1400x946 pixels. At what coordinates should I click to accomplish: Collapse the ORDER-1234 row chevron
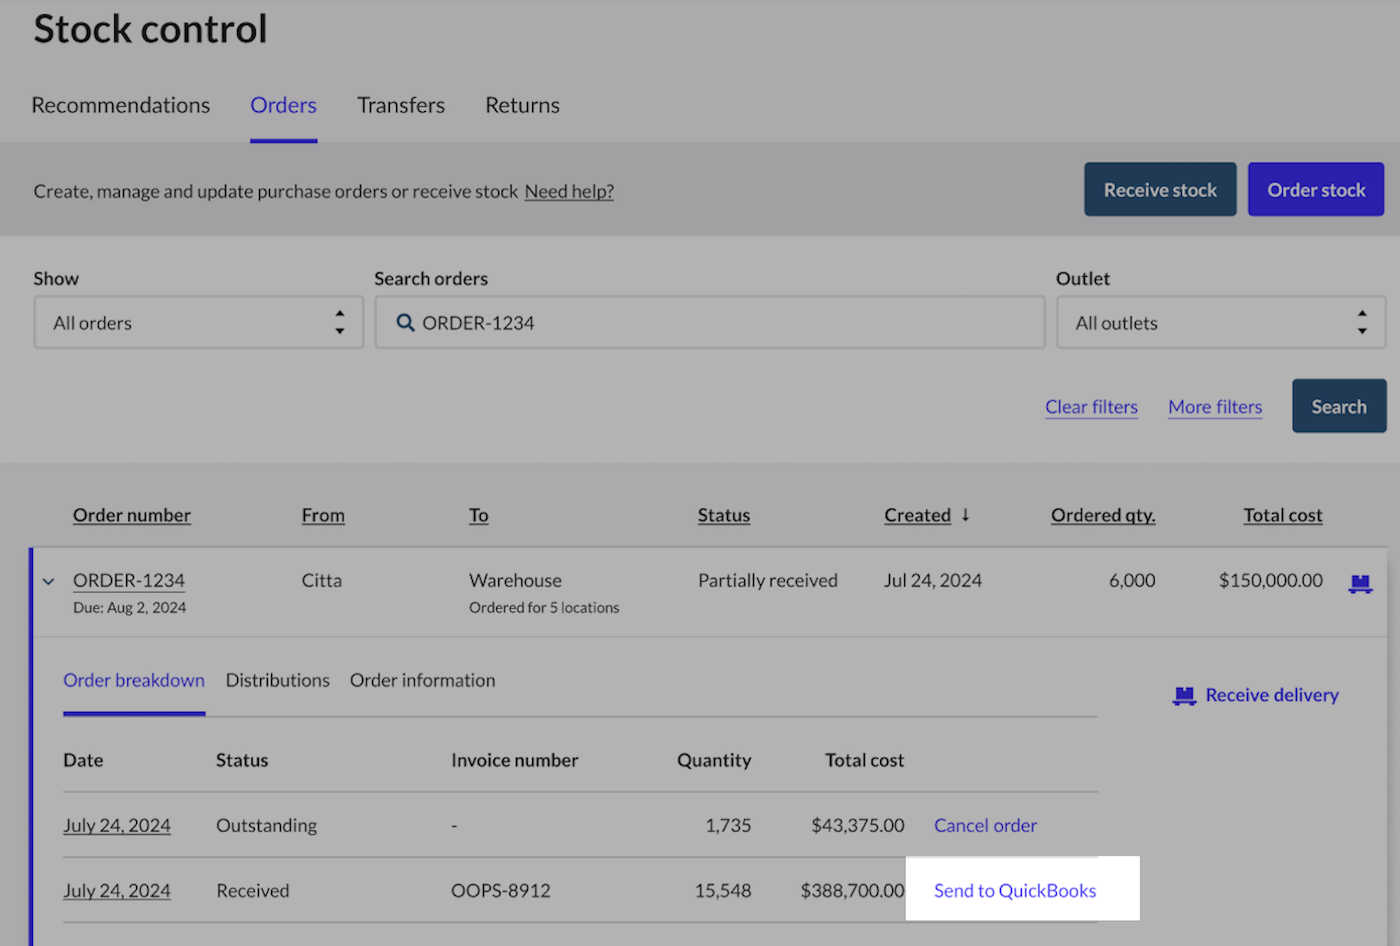(x=48, y=581)
